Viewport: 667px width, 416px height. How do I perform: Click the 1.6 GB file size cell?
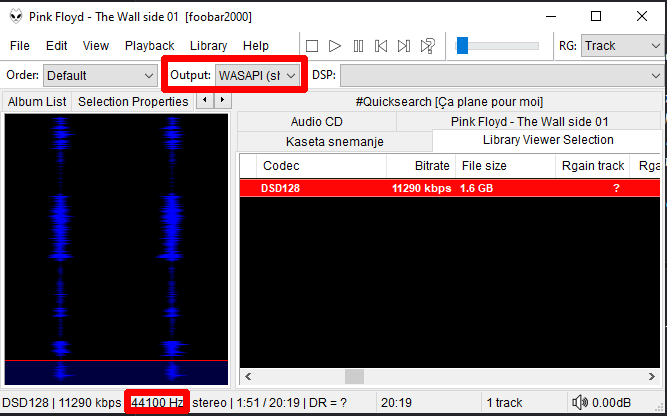[x=476, y=188]
